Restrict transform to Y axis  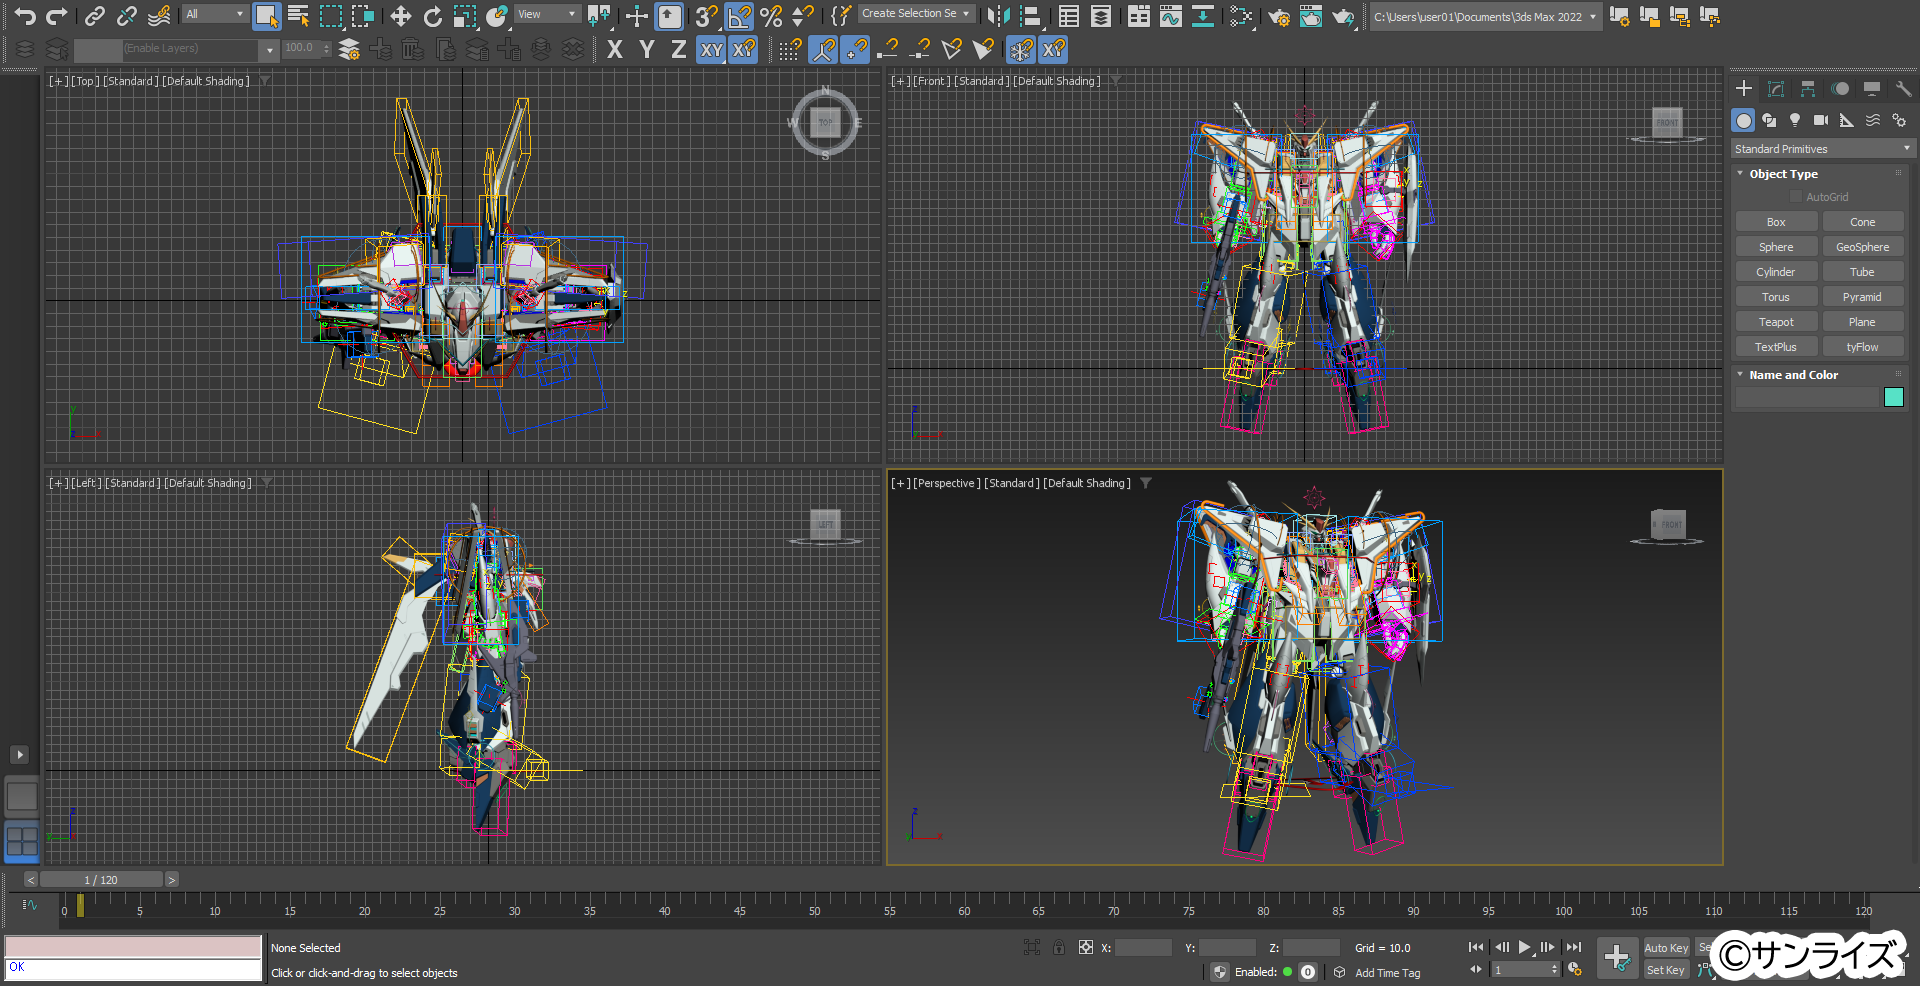647,49
